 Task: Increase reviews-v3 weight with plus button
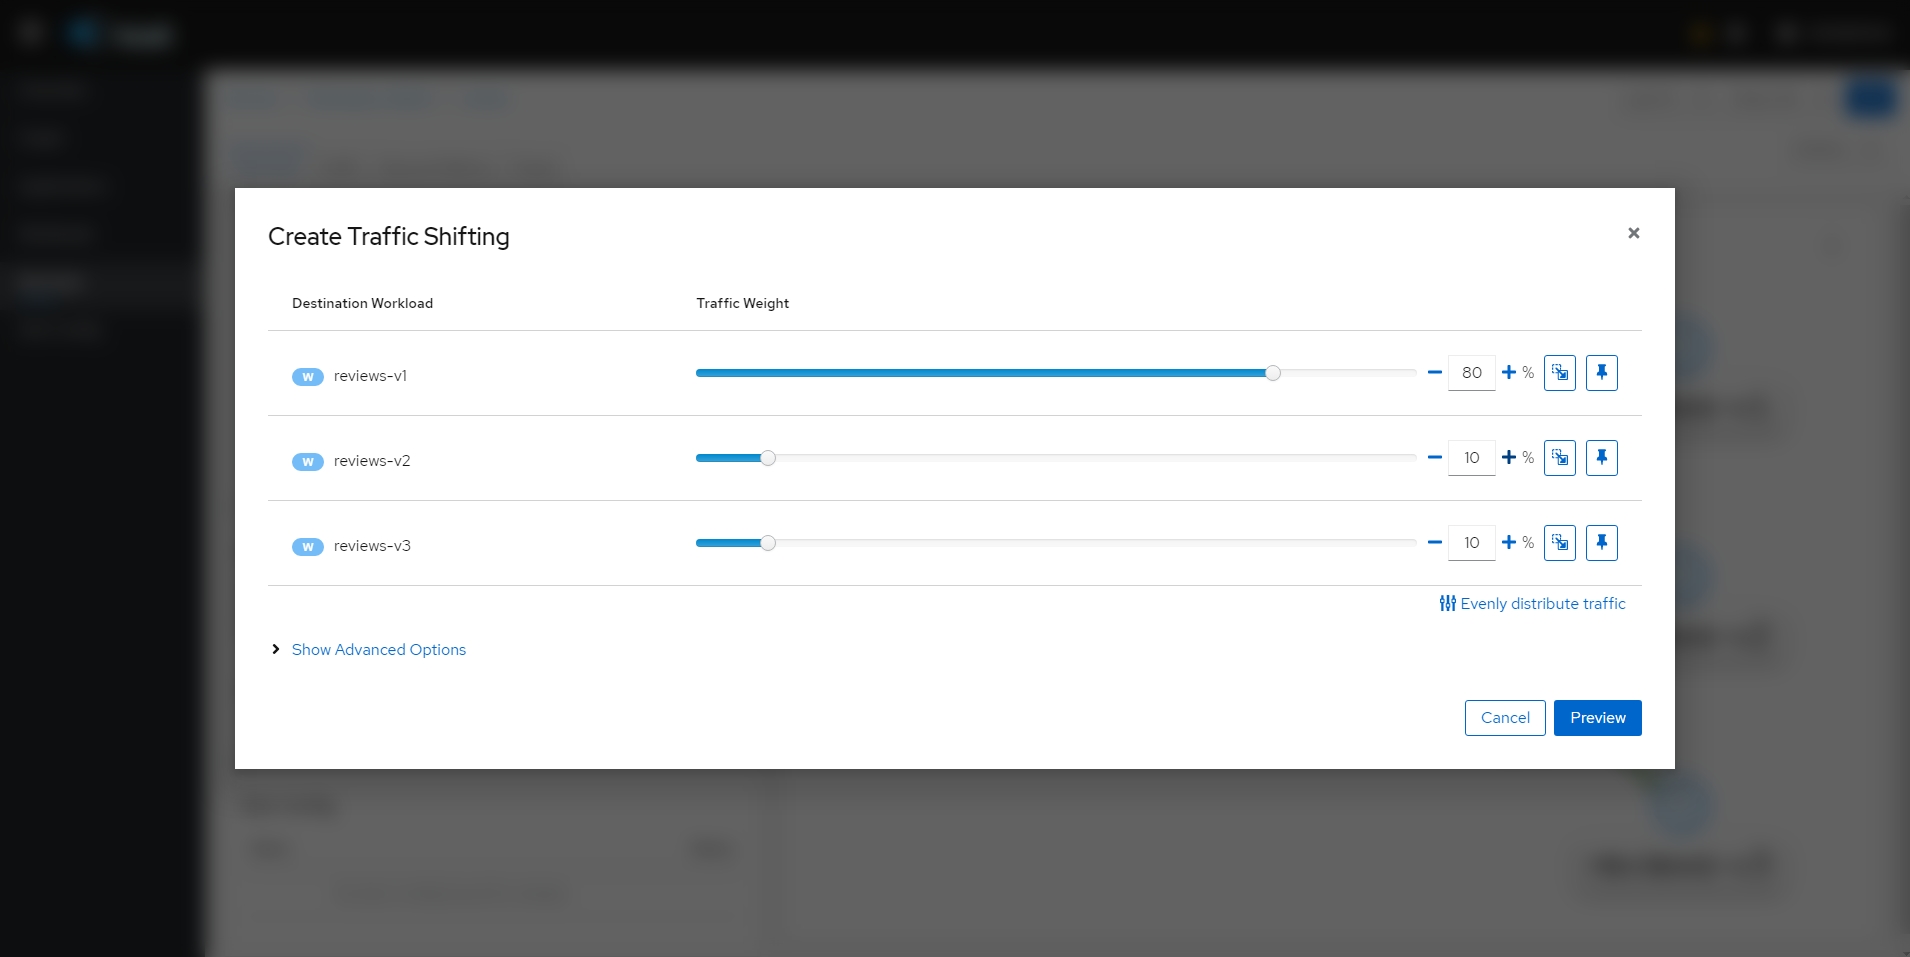(x=1508, y=543)
